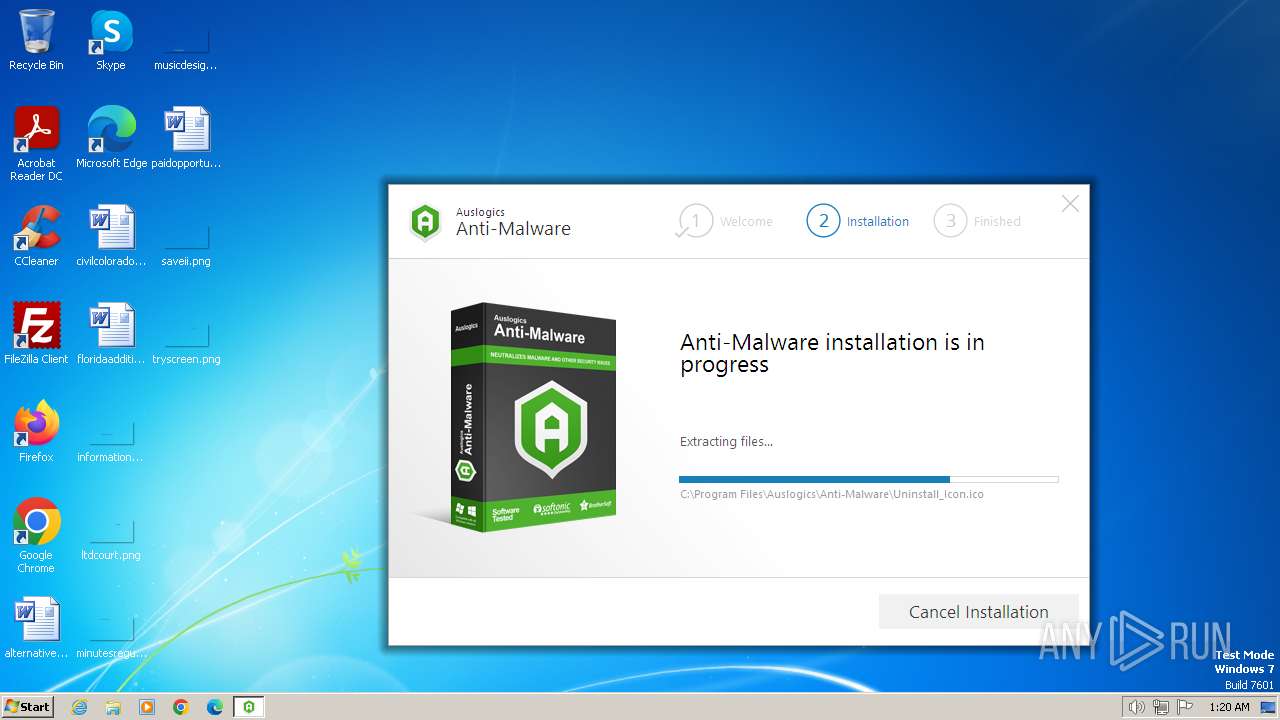Close the Anti-Malware installer window
The width and height of the screenshot is (1280, 720).
(x=1070, y=204)
